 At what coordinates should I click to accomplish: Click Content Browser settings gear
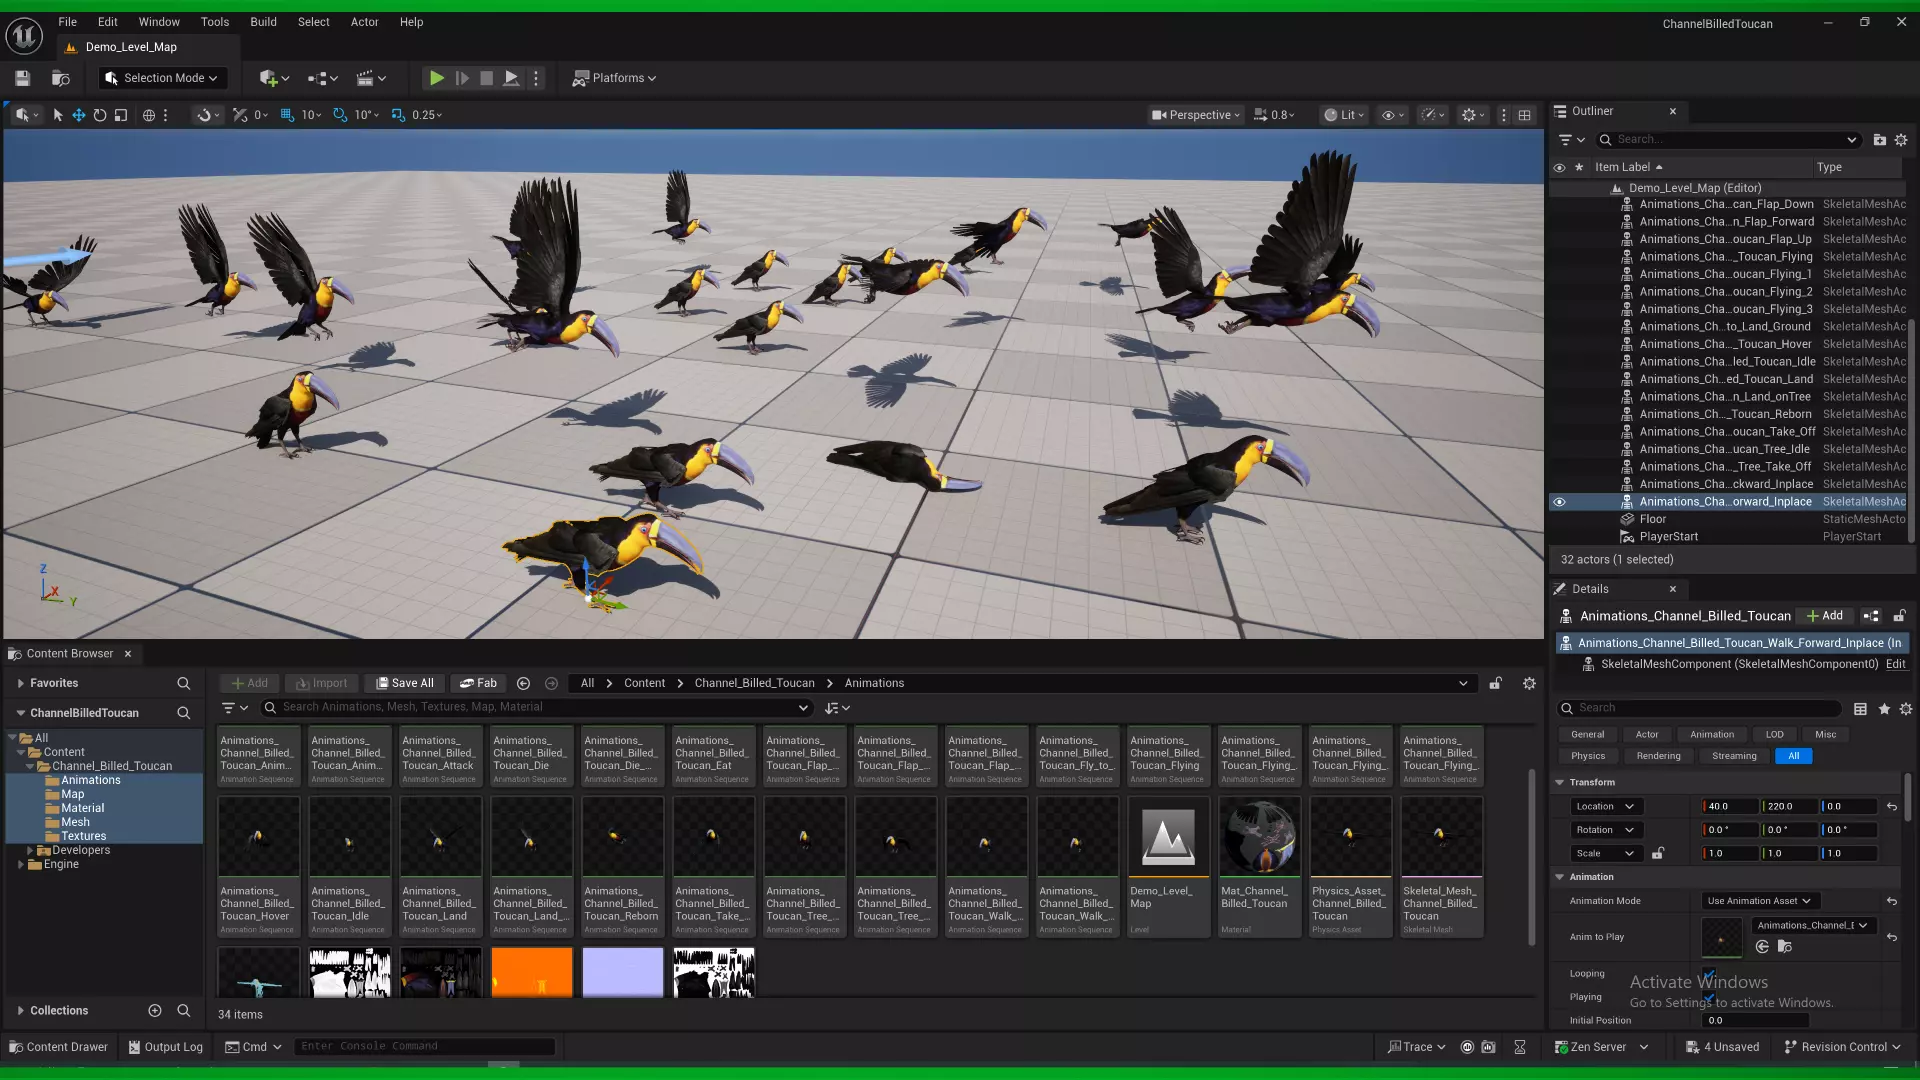point(1529,683)
